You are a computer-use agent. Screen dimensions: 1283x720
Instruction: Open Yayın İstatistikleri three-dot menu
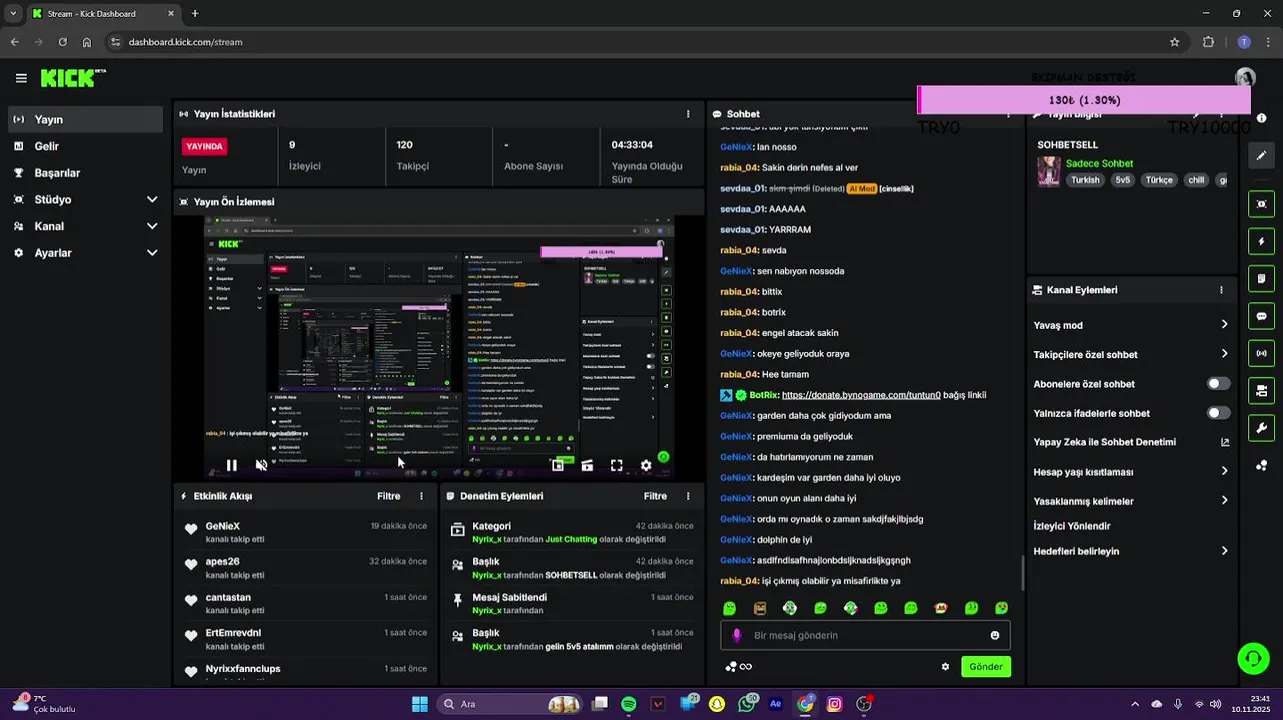pyautogui.click(x=688, y=114)
